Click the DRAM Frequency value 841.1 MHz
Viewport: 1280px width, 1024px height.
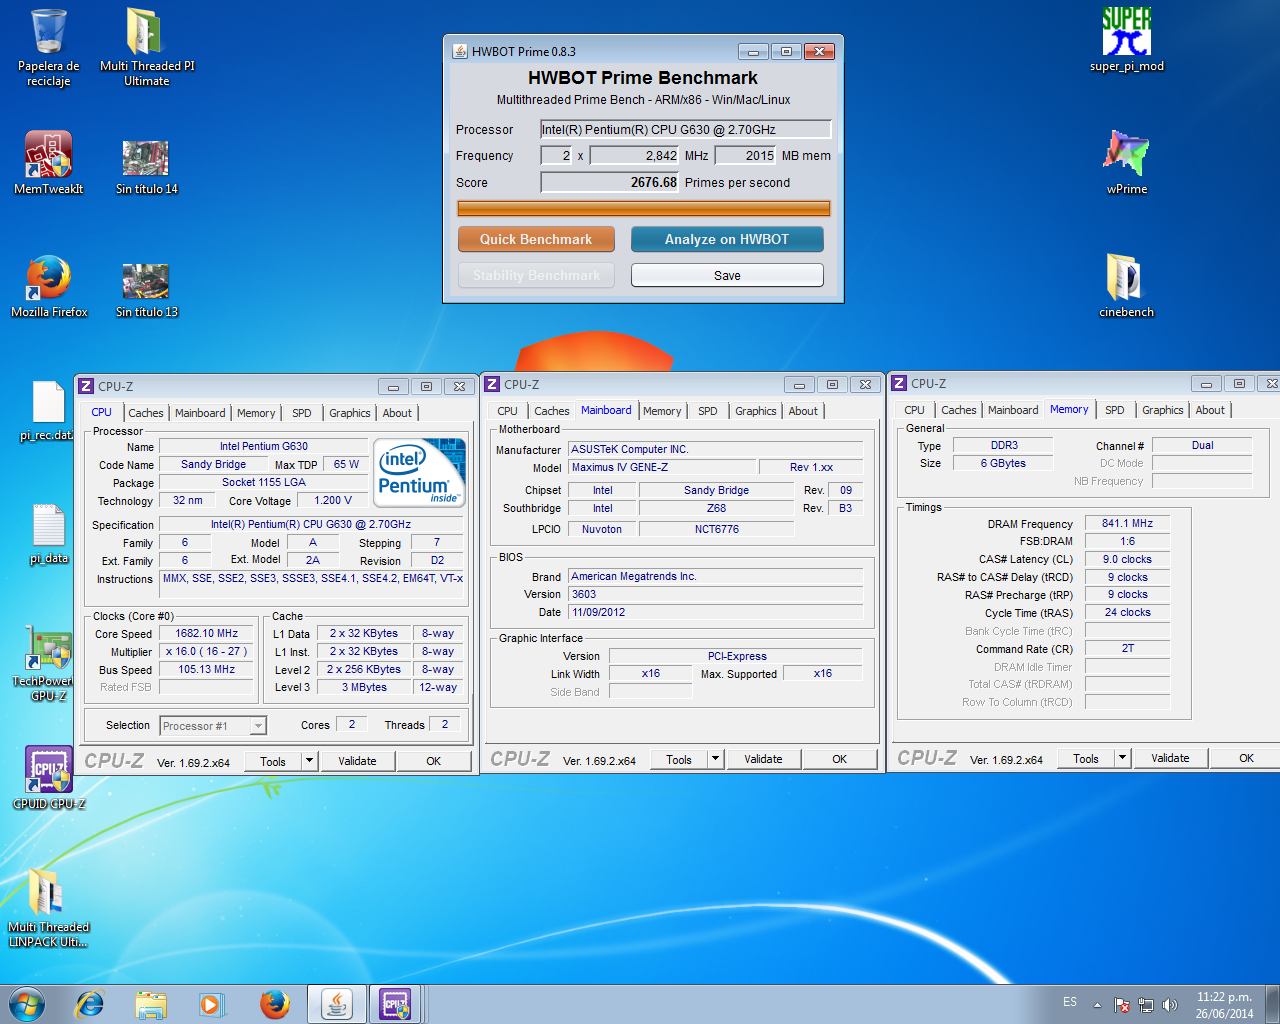[1127, 523]
